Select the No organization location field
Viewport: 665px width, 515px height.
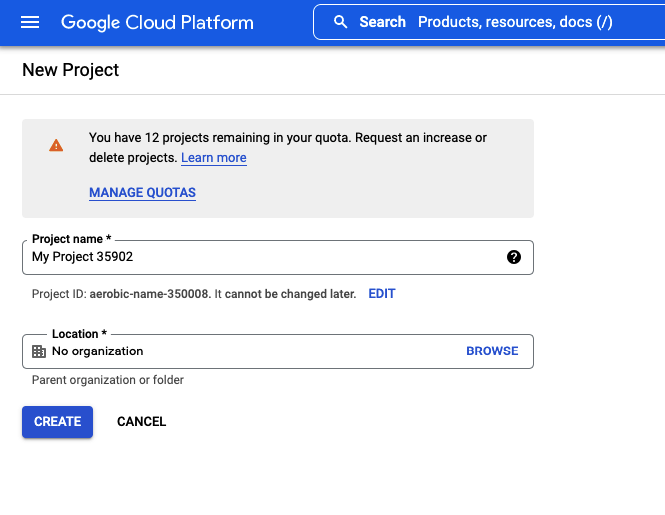278,351
